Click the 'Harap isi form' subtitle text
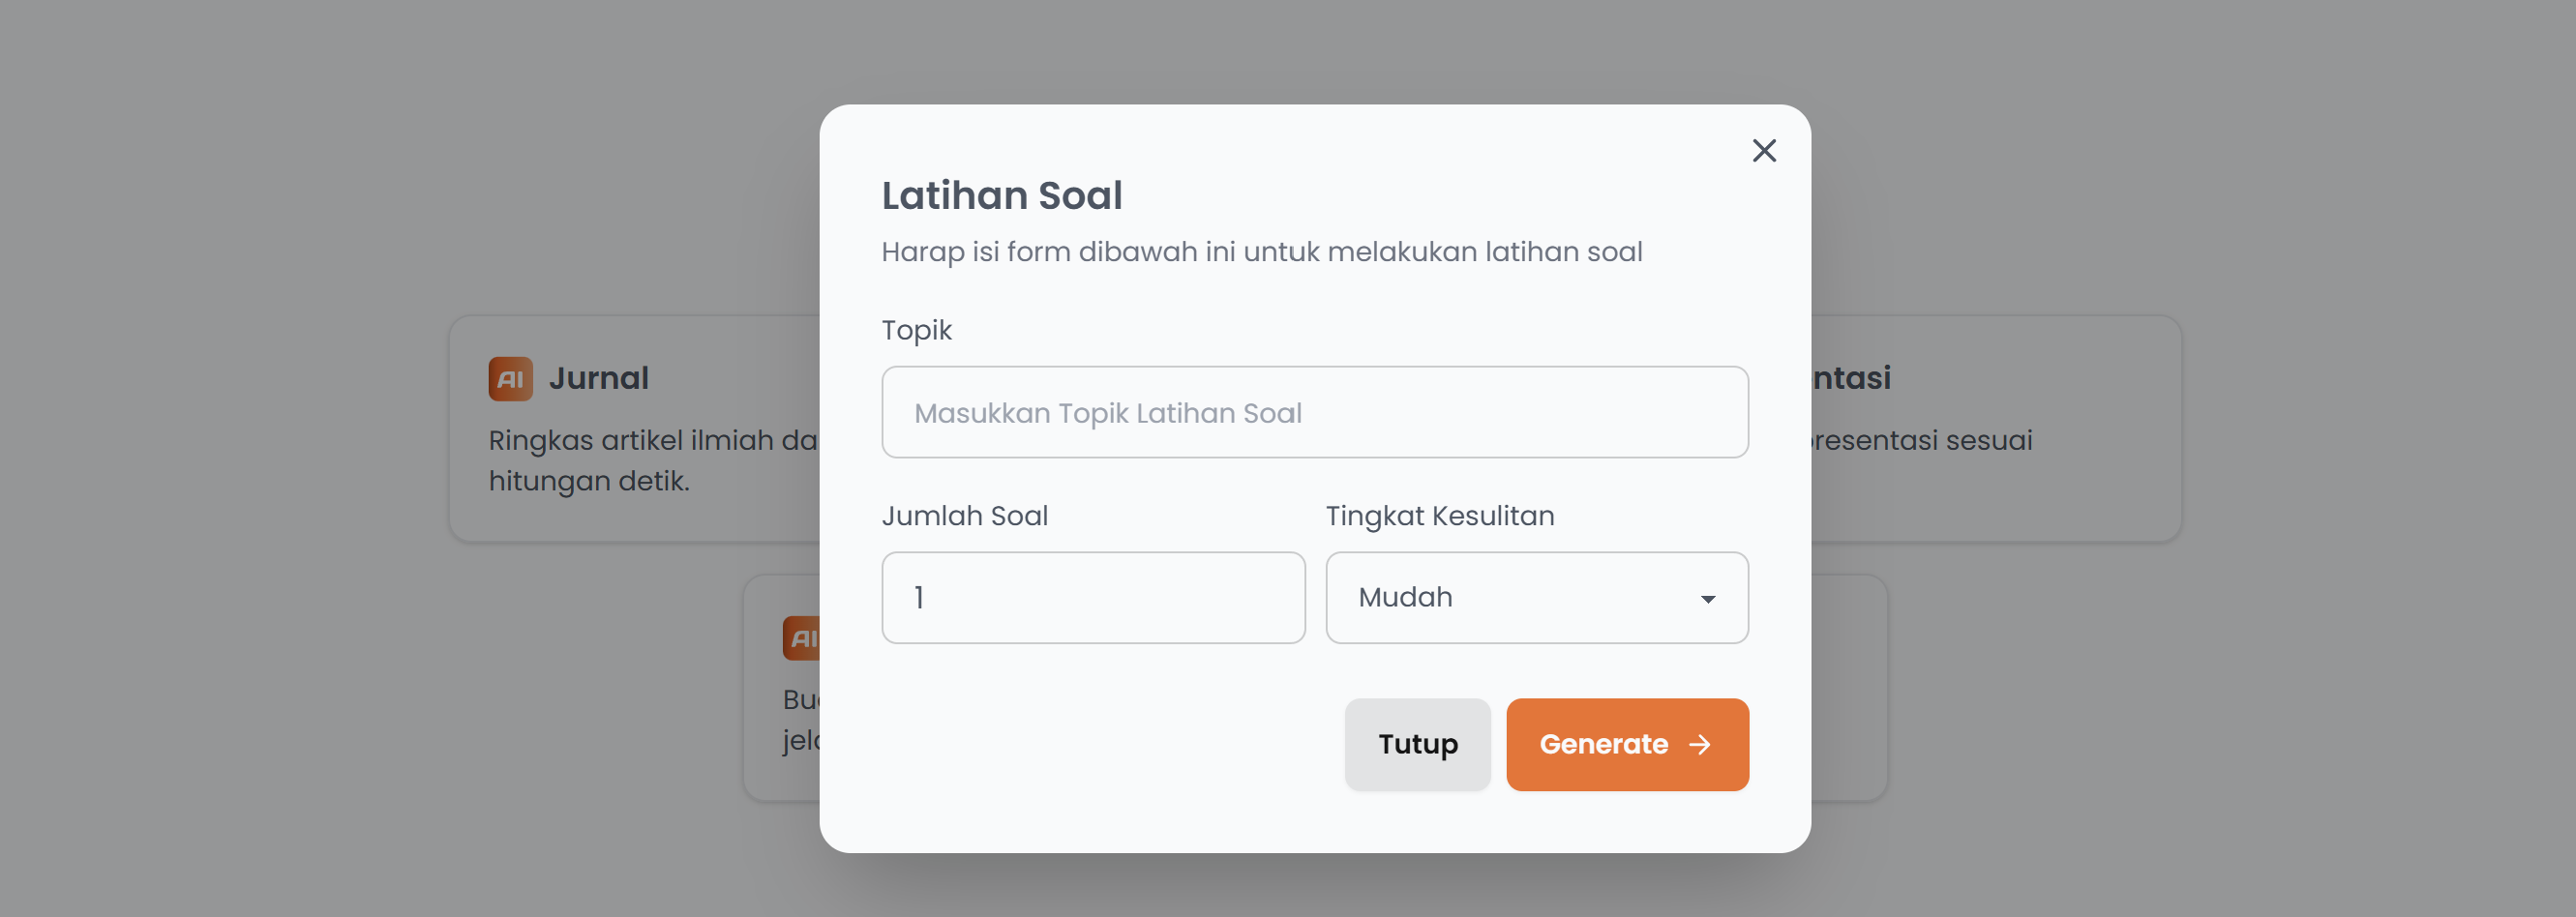Screen dimensions: 2576x917 click(x=1261, y=252)
